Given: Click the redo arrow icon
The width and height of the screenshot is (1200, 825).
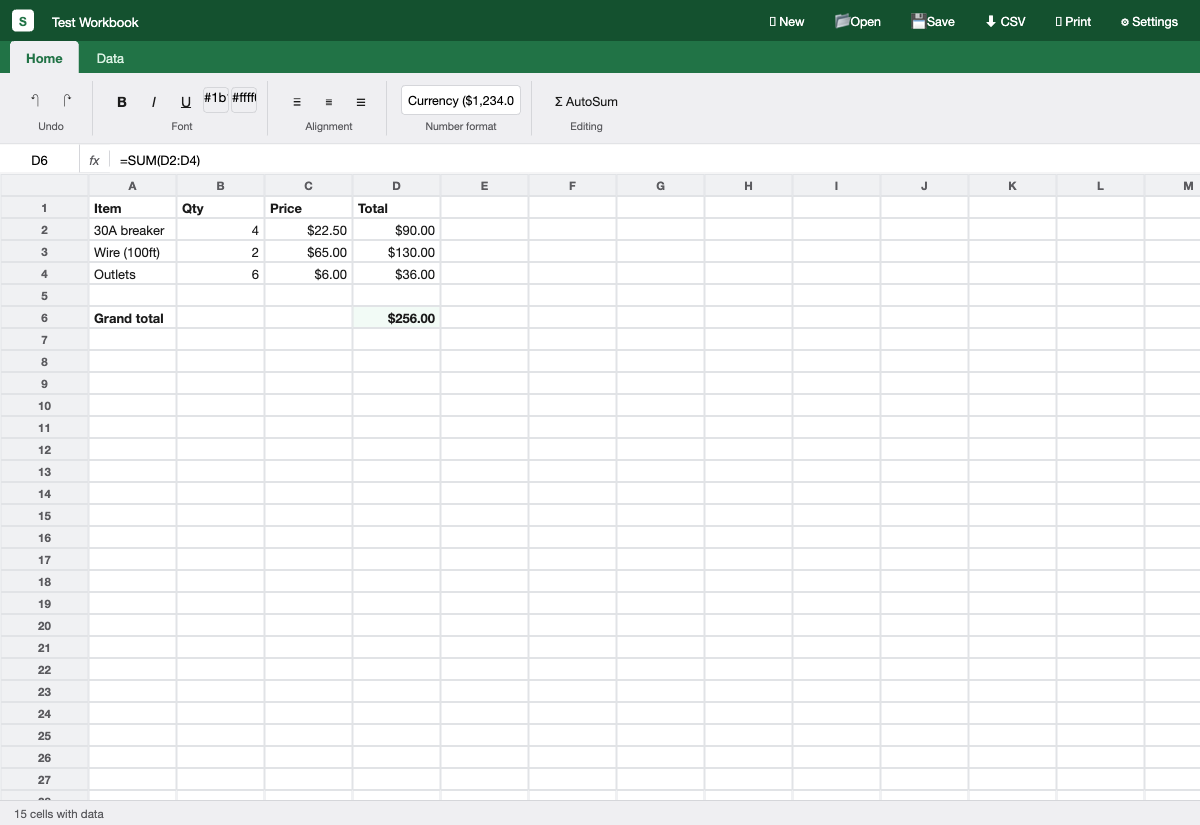Looking at the screenshot, I should pyautogui.click(x=67, y=101).
